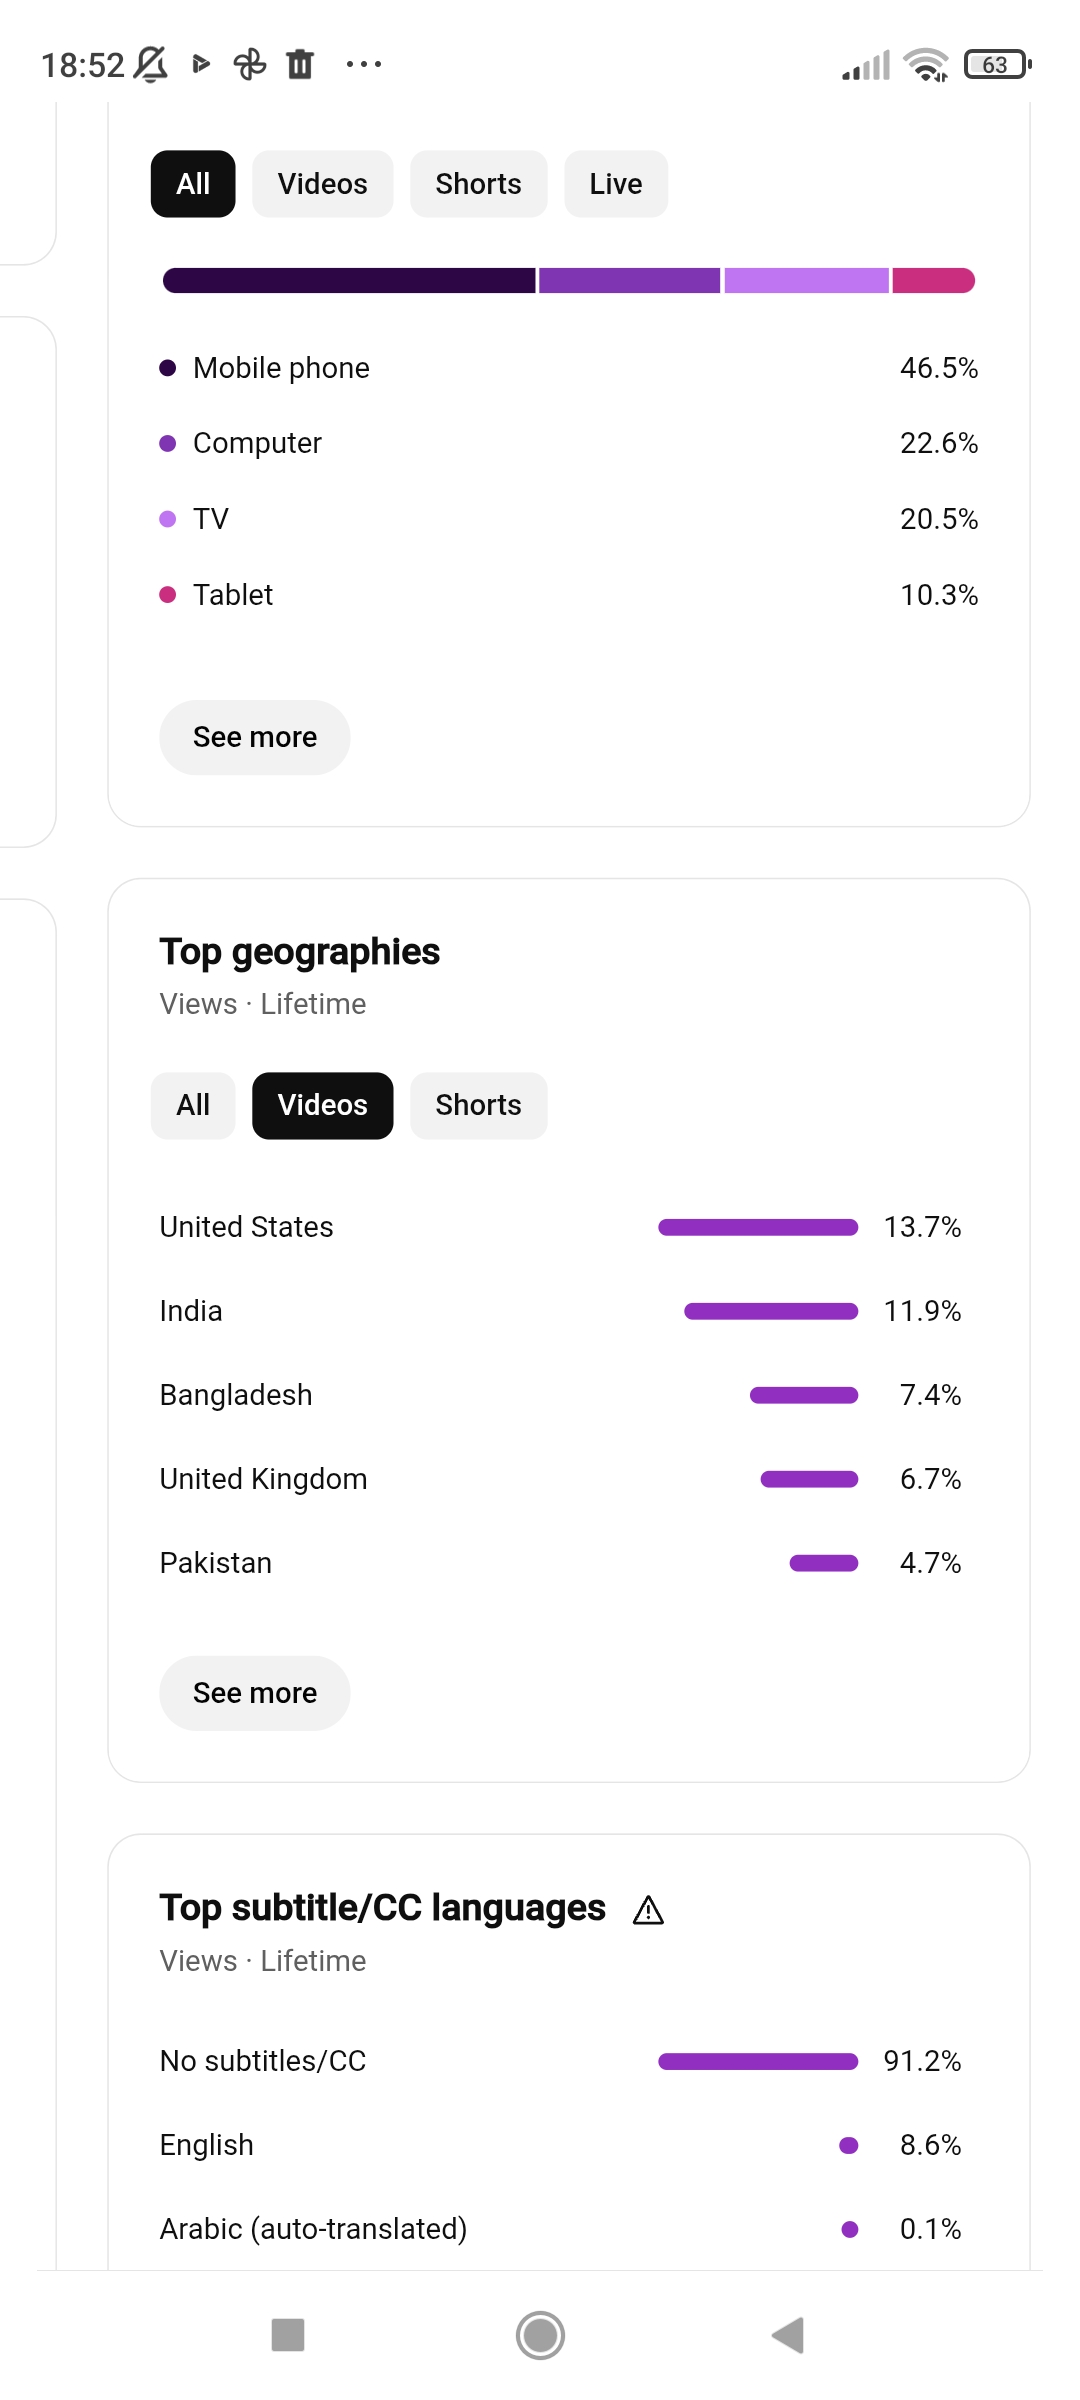Select the All chip in device types
1080x2400 pixels.
[x=193, y=184]
